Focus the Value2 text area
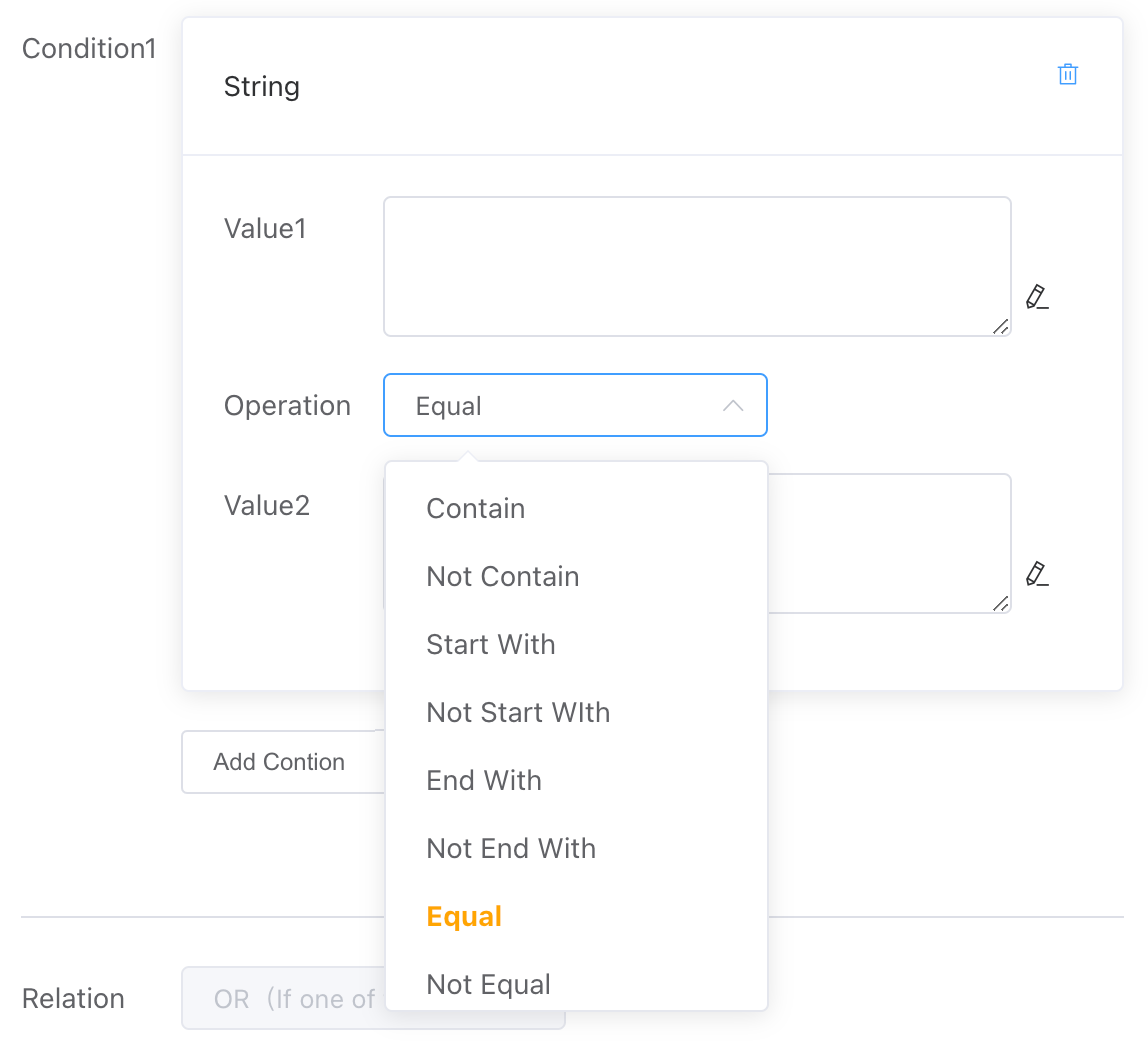This screenshot has height=1048, width=1148. pyautogui.click(x=888, y=543)
